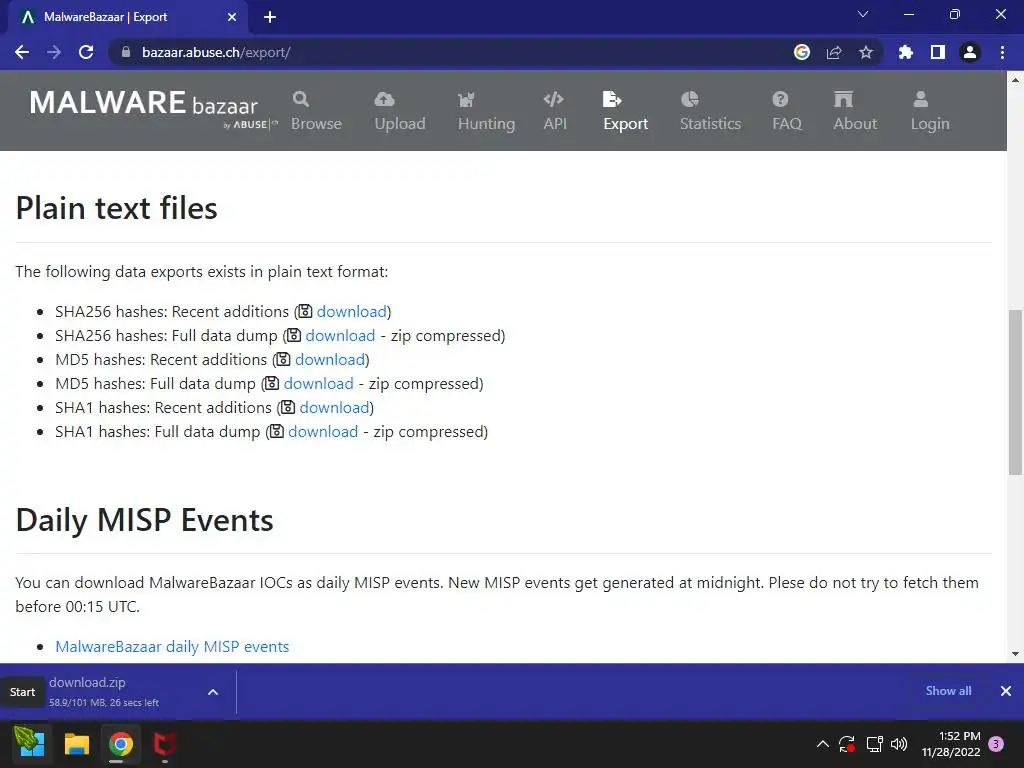Download SHA256 full data dump zip

(340, 336)
